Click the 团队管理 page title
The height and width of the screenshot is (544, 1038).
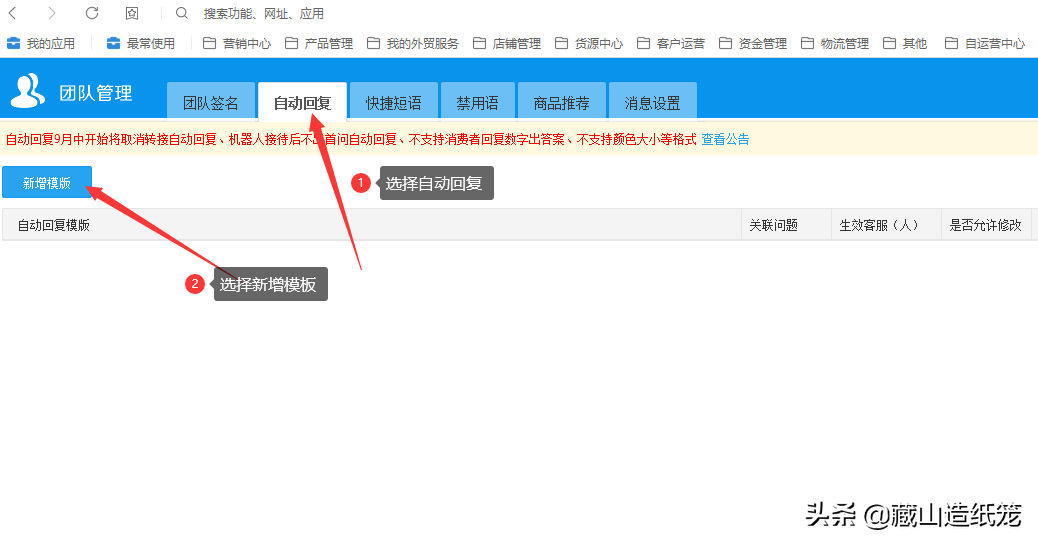click(95, 93)
